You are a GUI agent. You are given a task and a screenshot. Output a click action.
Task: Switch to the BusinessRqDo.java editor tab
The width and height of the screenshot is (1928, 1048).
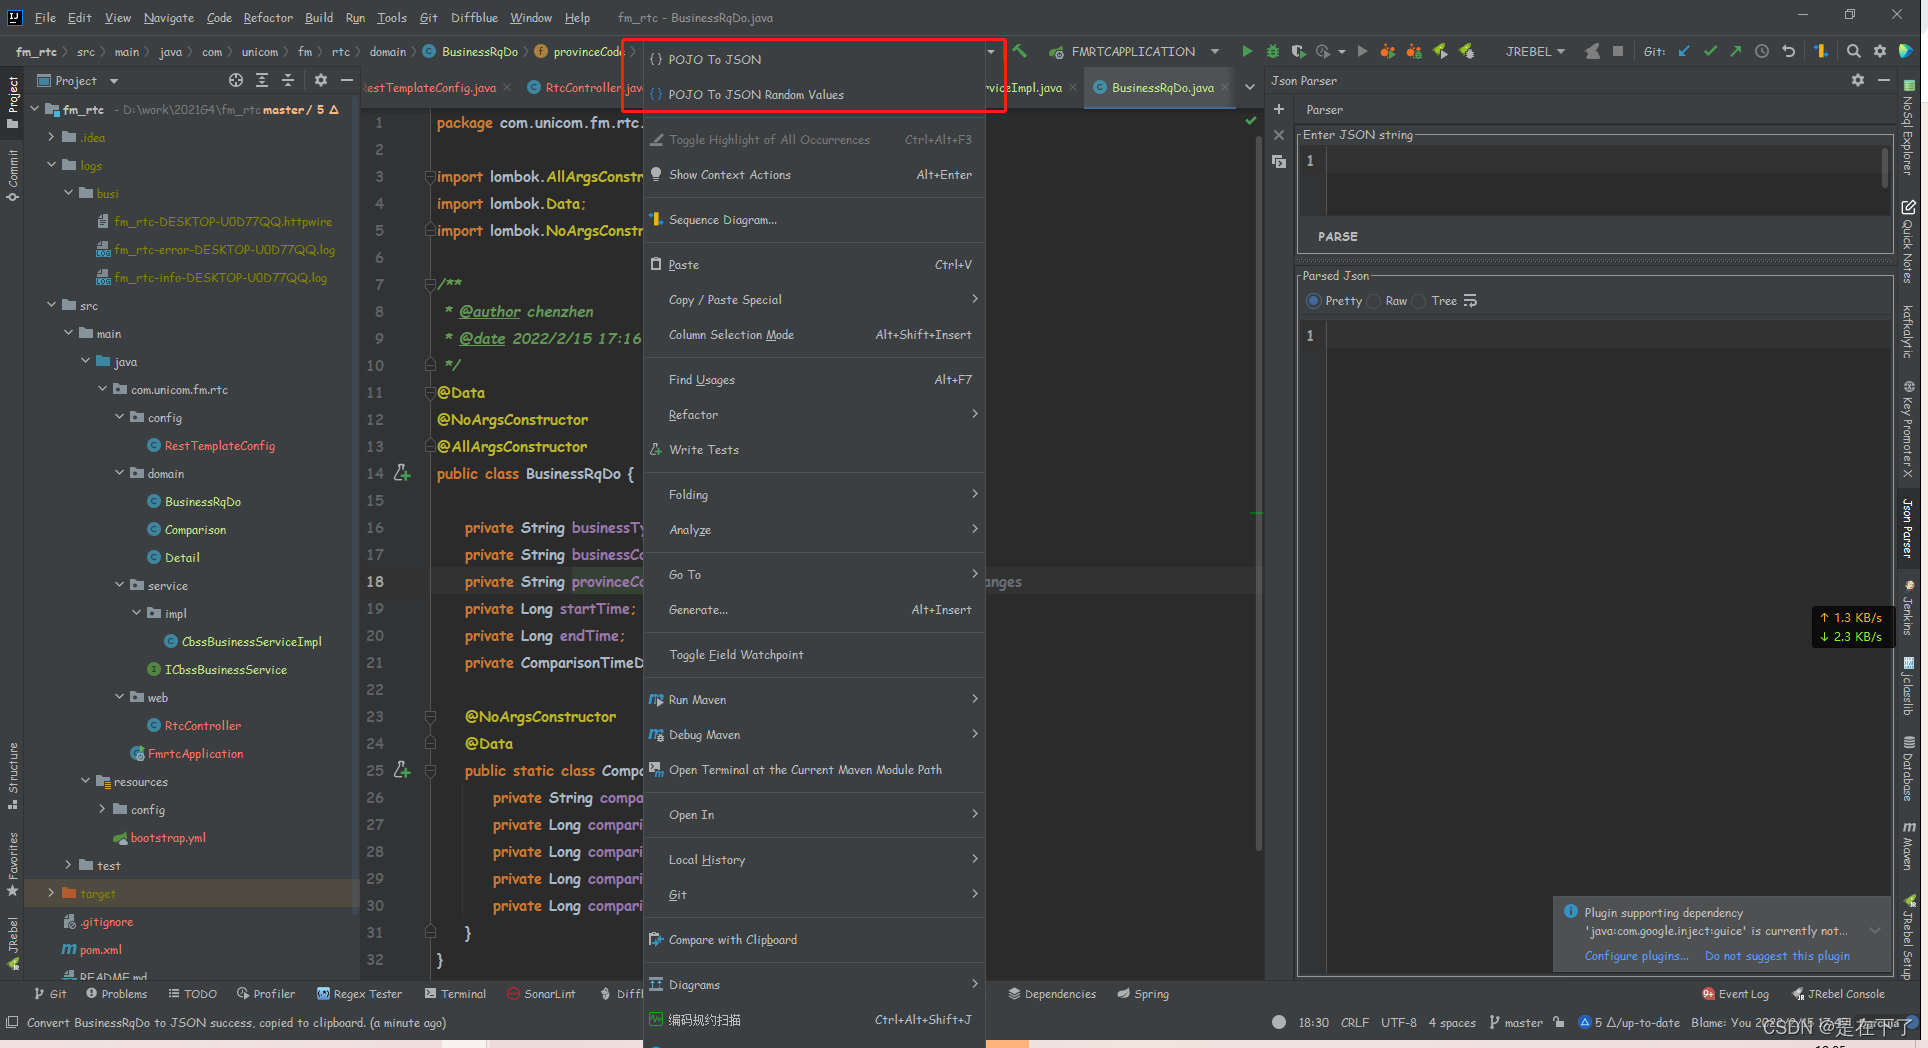pos(1162,88)
